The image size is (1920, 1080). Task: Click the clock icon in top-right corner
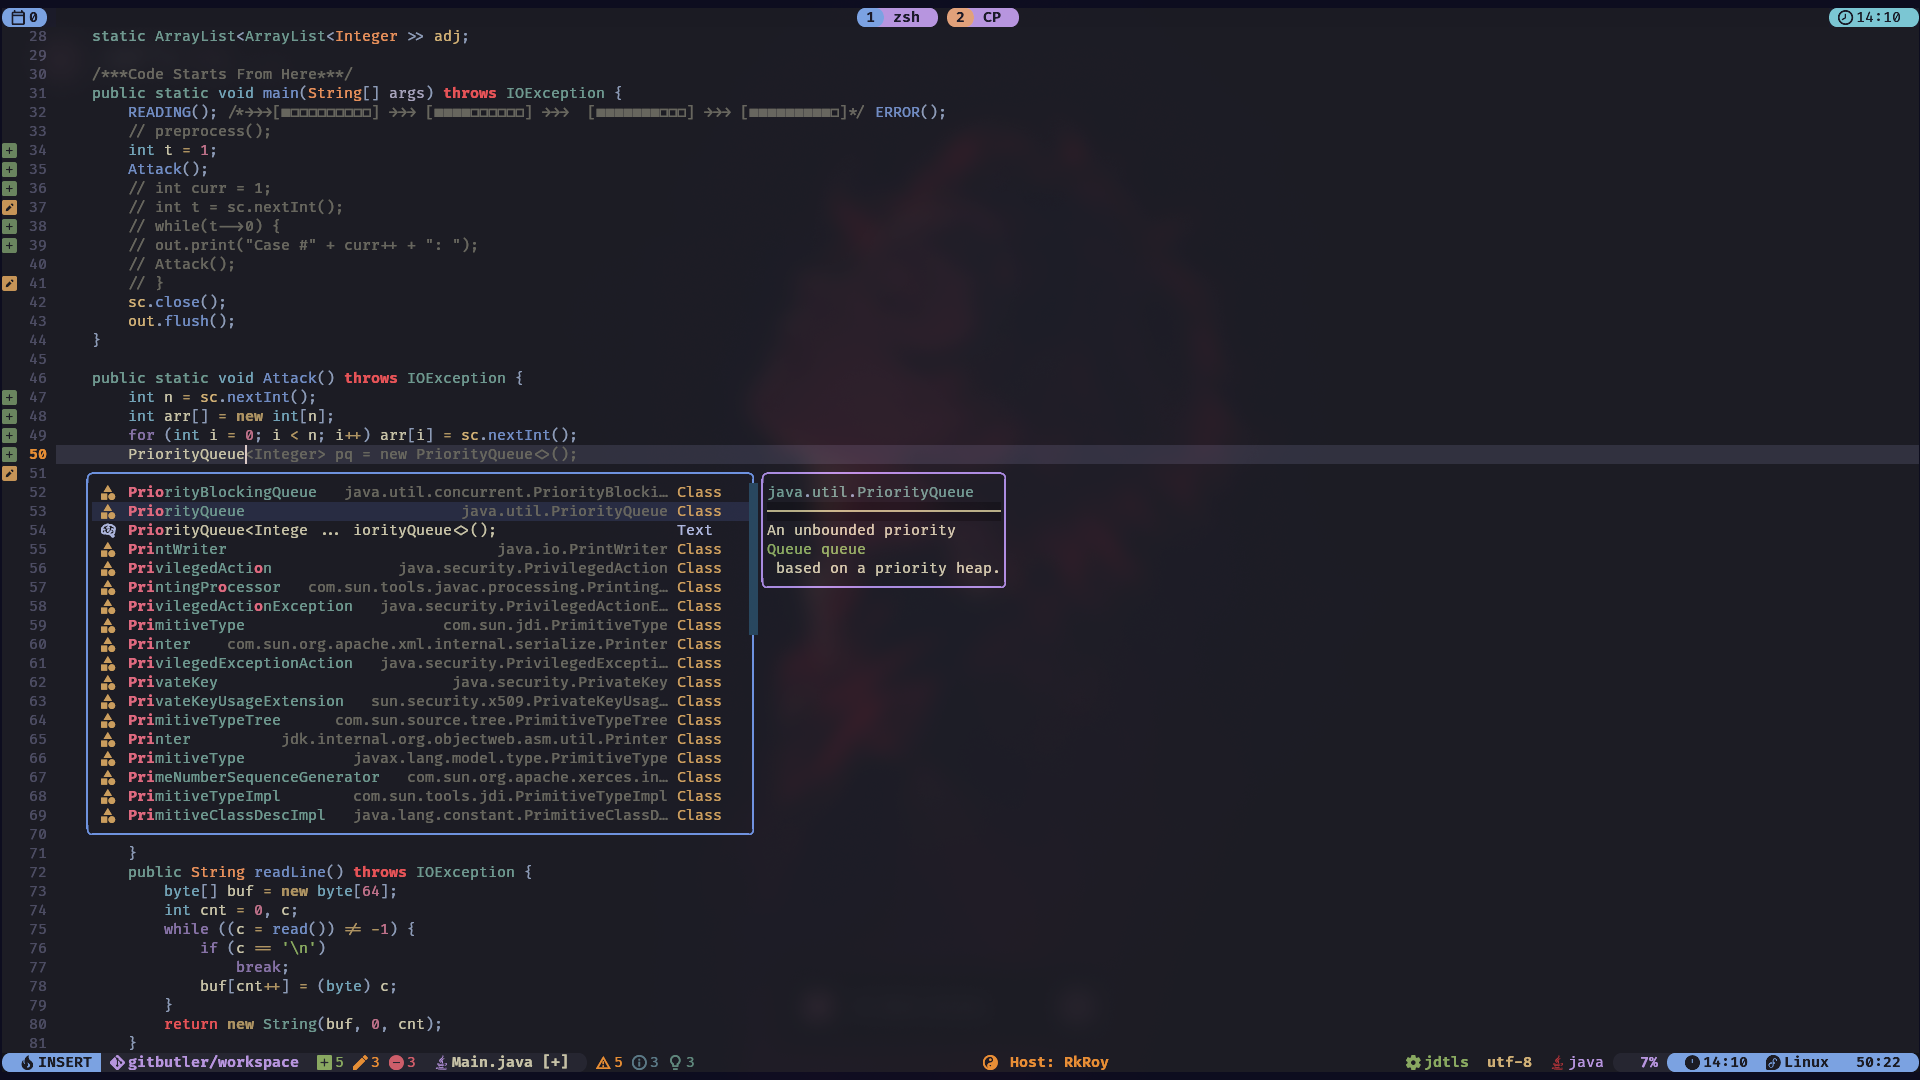coord(1845,17)
